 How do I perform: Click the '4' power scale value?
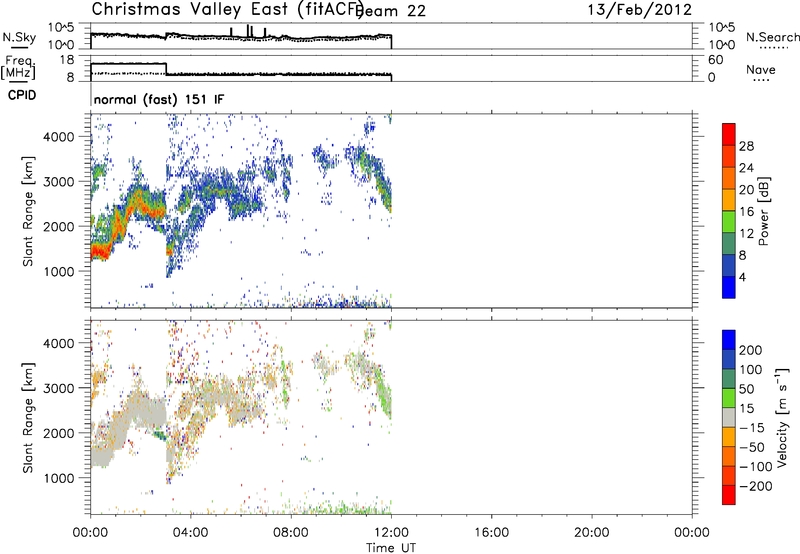point(742,277)
